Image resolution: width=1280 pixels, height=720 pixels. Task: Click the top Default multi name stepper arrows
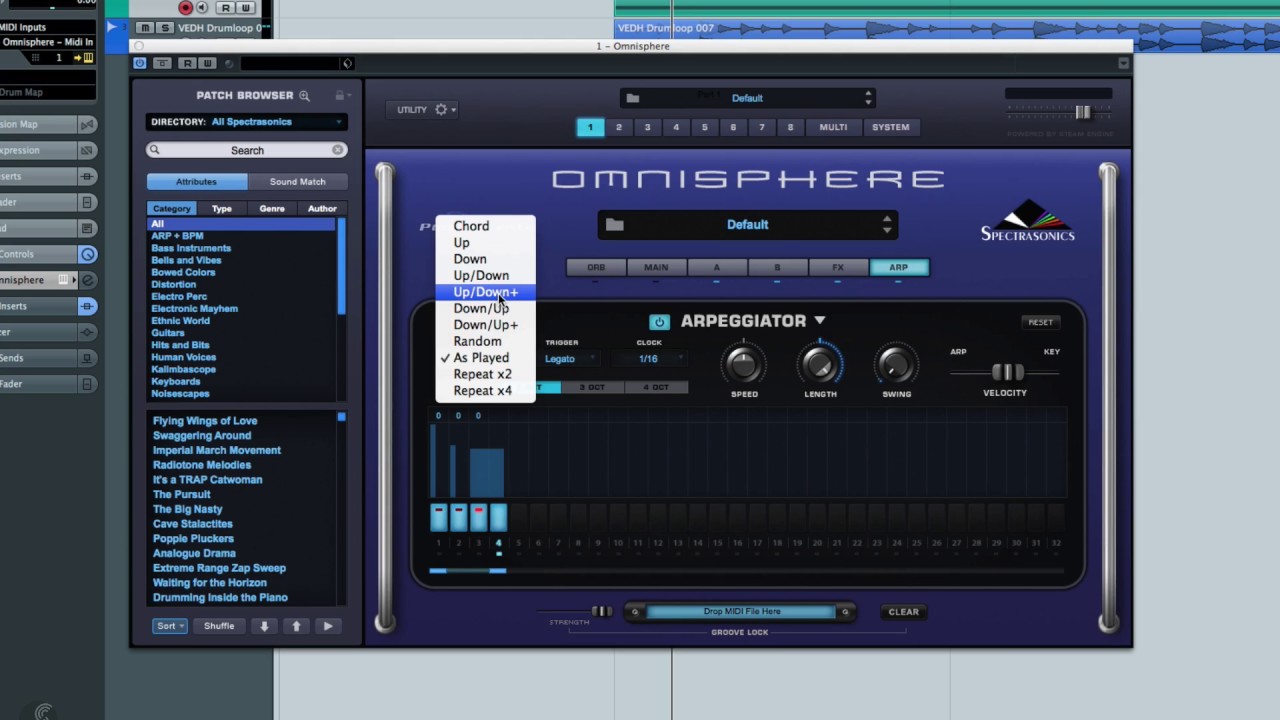tap(868, 98)
